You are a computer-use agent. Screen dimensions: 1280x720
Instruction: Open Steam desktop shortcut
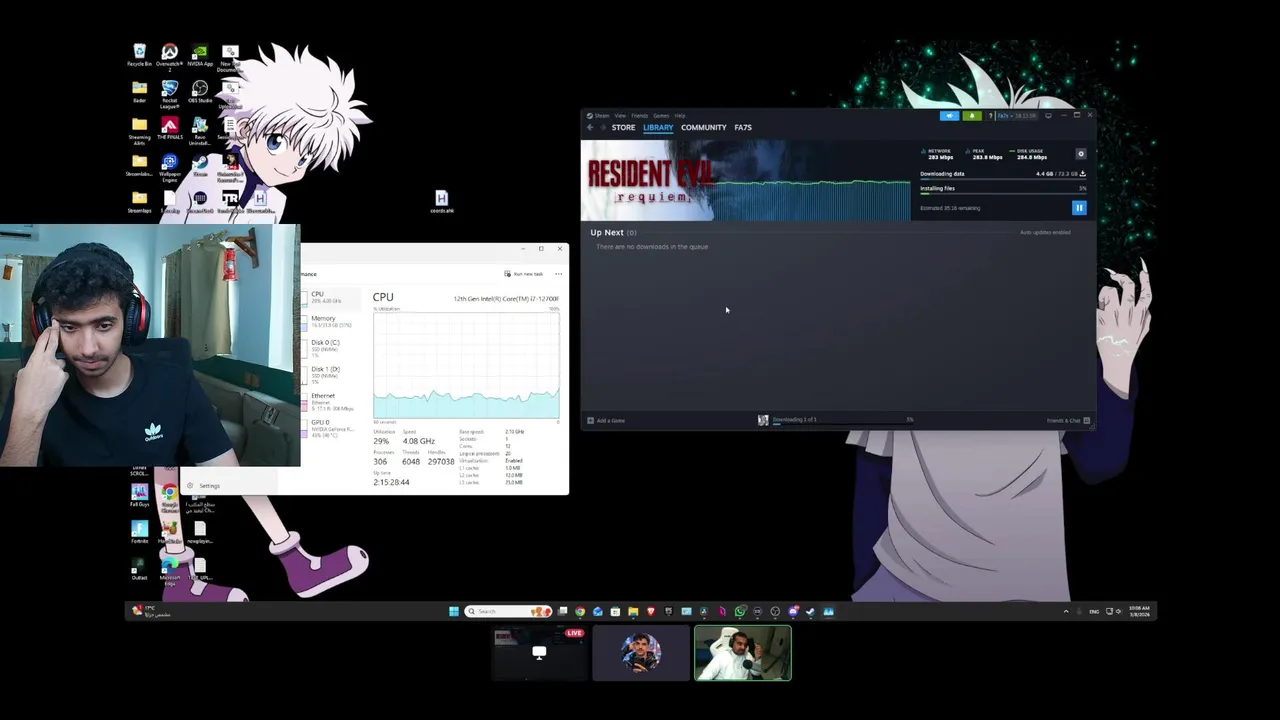coord(200,166)
